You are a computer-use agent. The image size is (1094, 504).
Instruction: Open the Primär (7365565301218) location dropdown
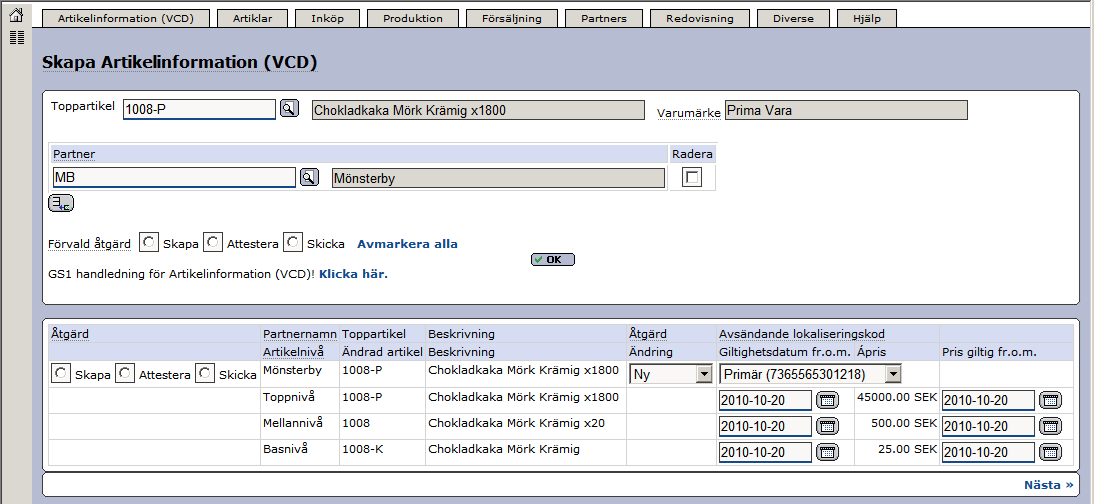(810, 374)
